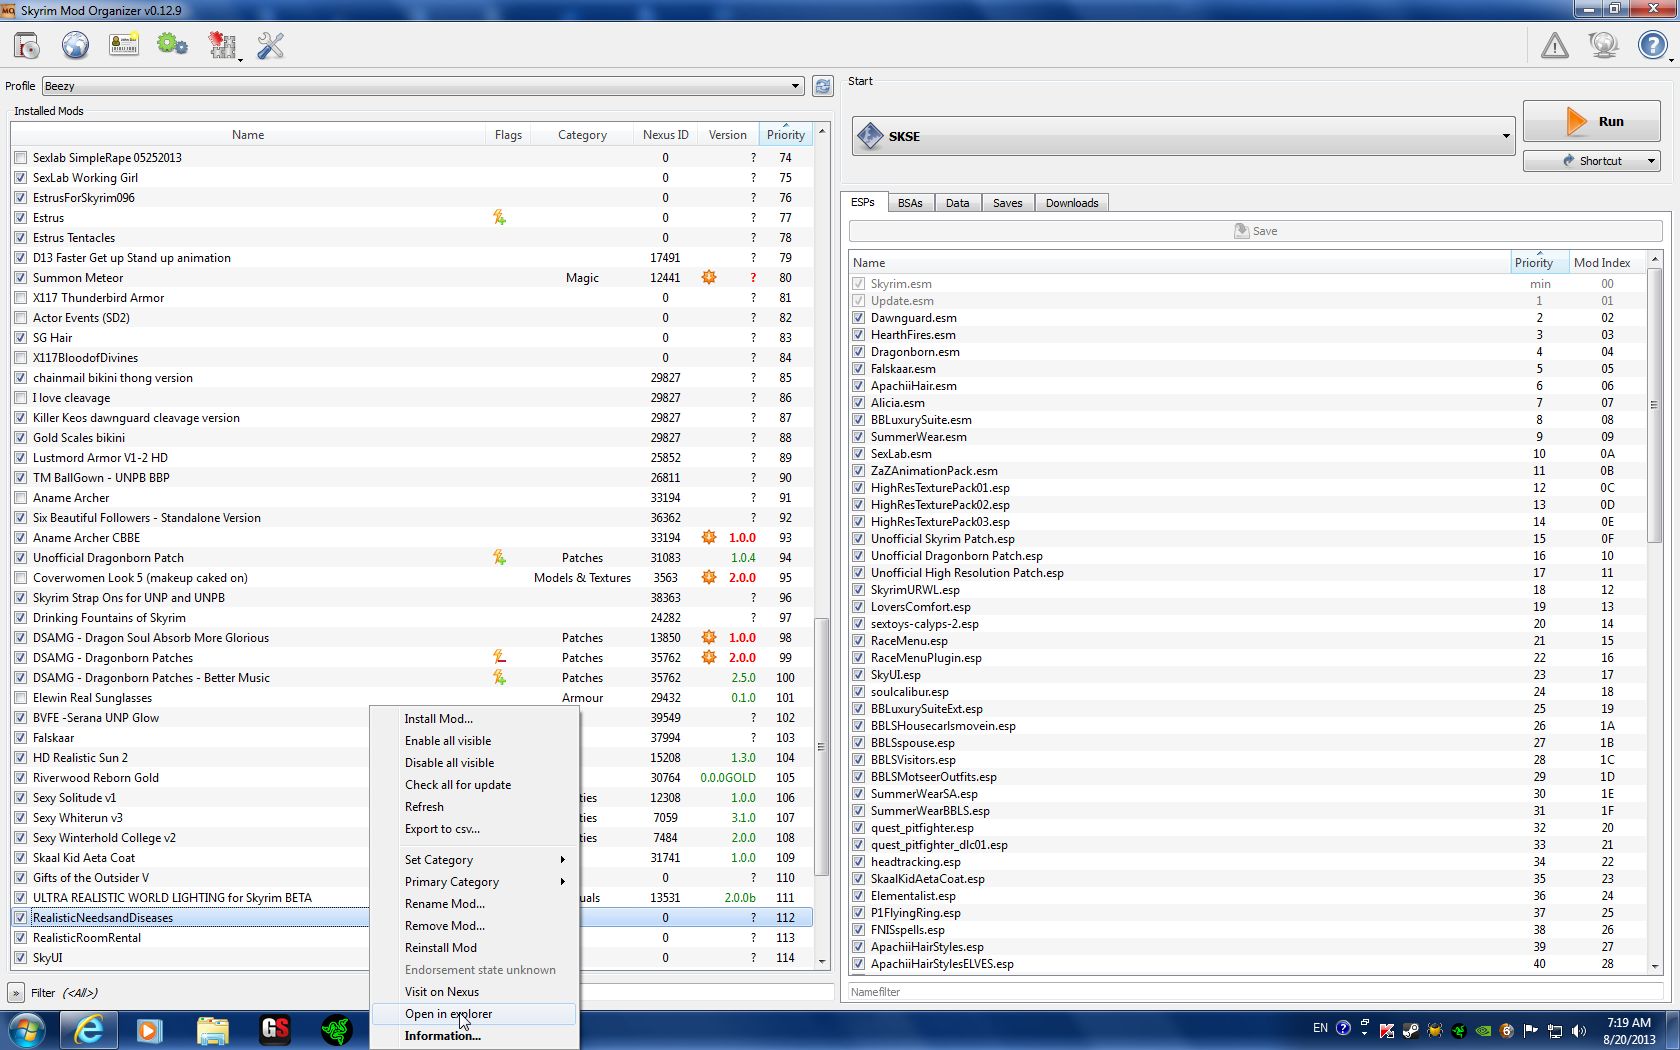Click the blue help question mark icon
Image resolution: width=1680 pixels, height=1050 pixels.
click(1652, 46)
